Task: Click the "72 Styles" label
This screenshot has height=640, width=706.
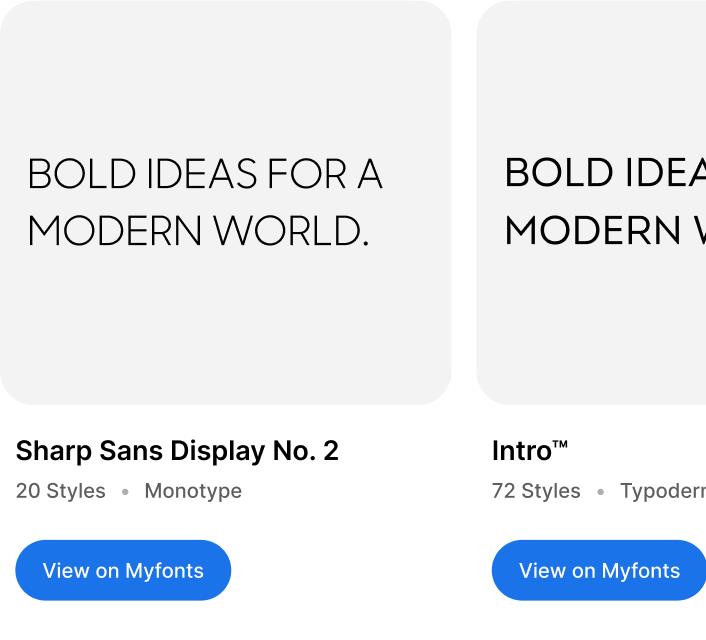Action: click(536, 491)
